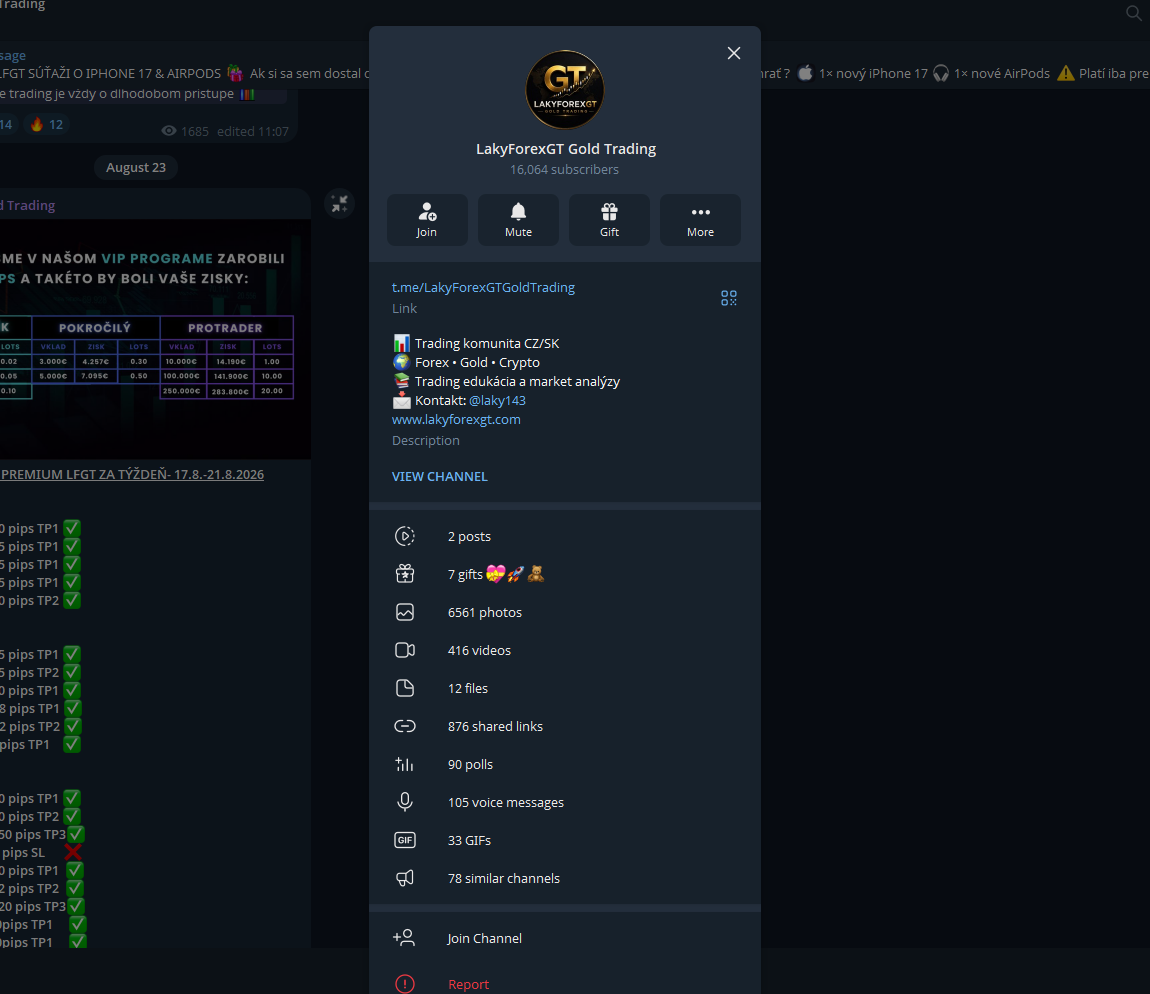Open the VIP program table image in chat
Image resolution: width=1150 pixels, height=994 pixels.
pos(155,339)
